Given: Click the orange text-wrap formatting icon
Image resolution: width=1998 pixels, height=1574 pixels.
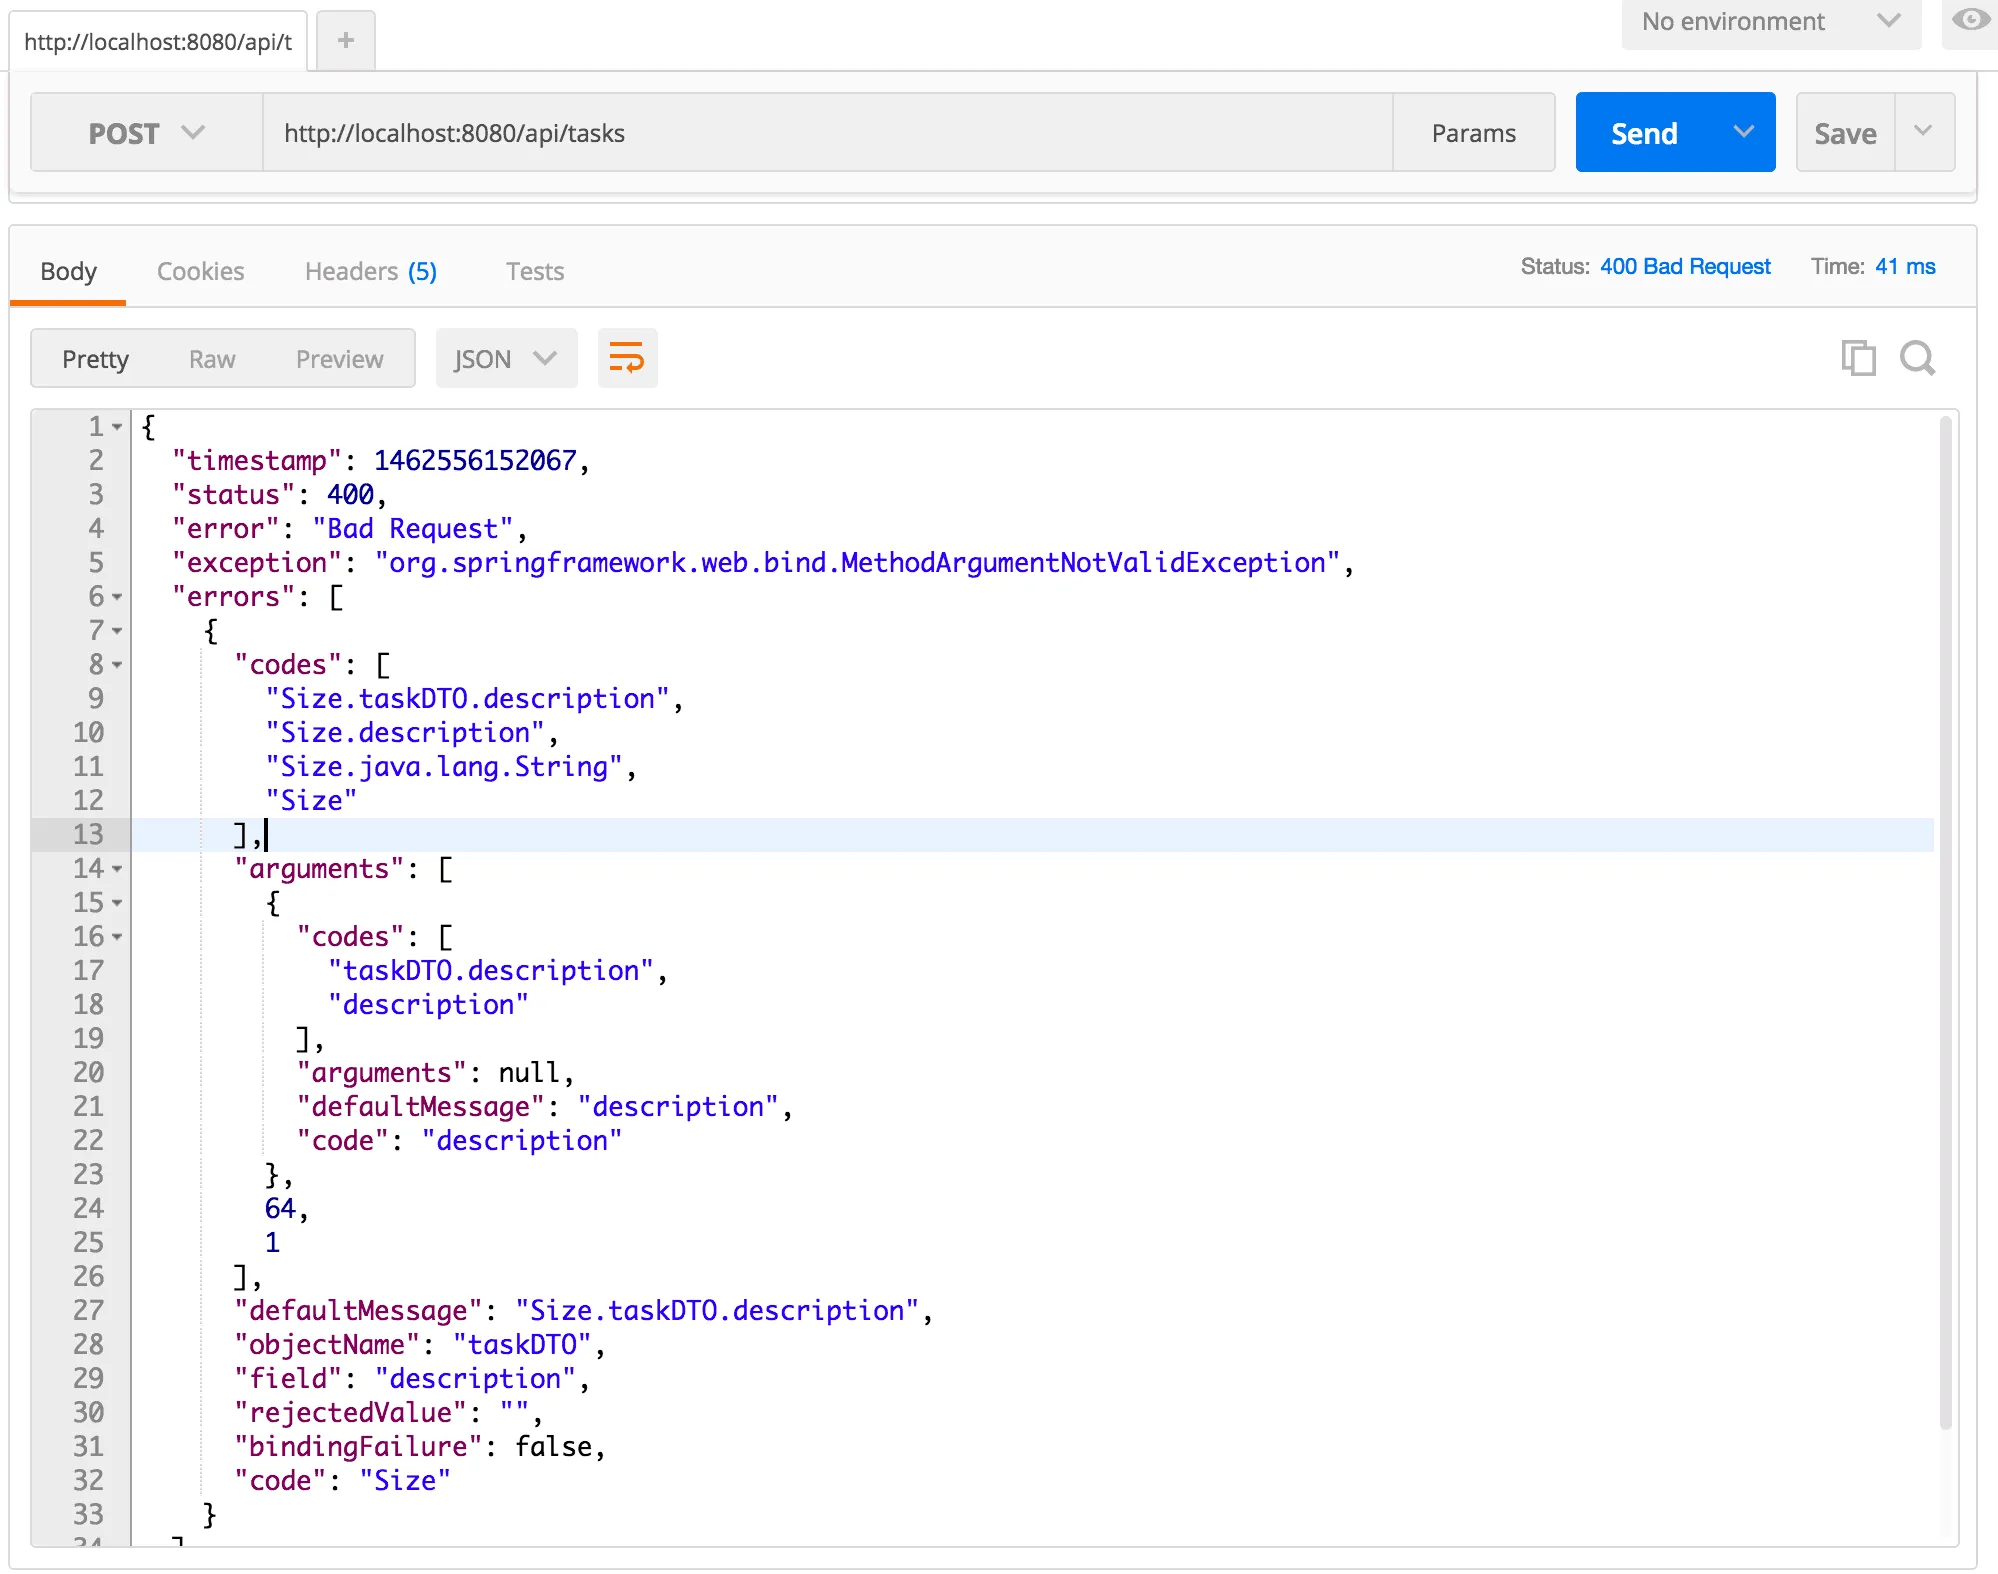Looking at the screenshot, I should [628, 358].
